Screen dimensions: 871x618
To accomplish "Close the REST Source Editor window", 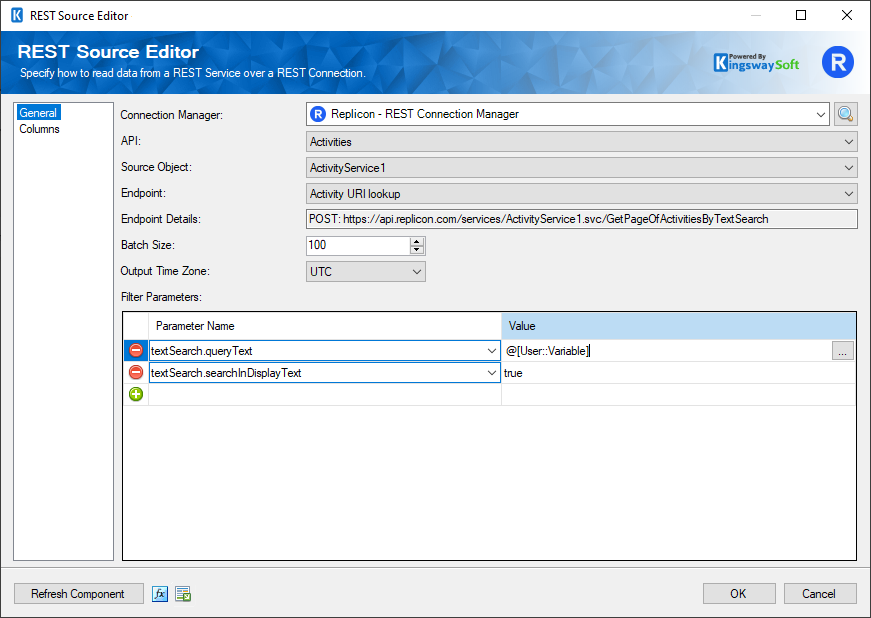I will 847,15.
